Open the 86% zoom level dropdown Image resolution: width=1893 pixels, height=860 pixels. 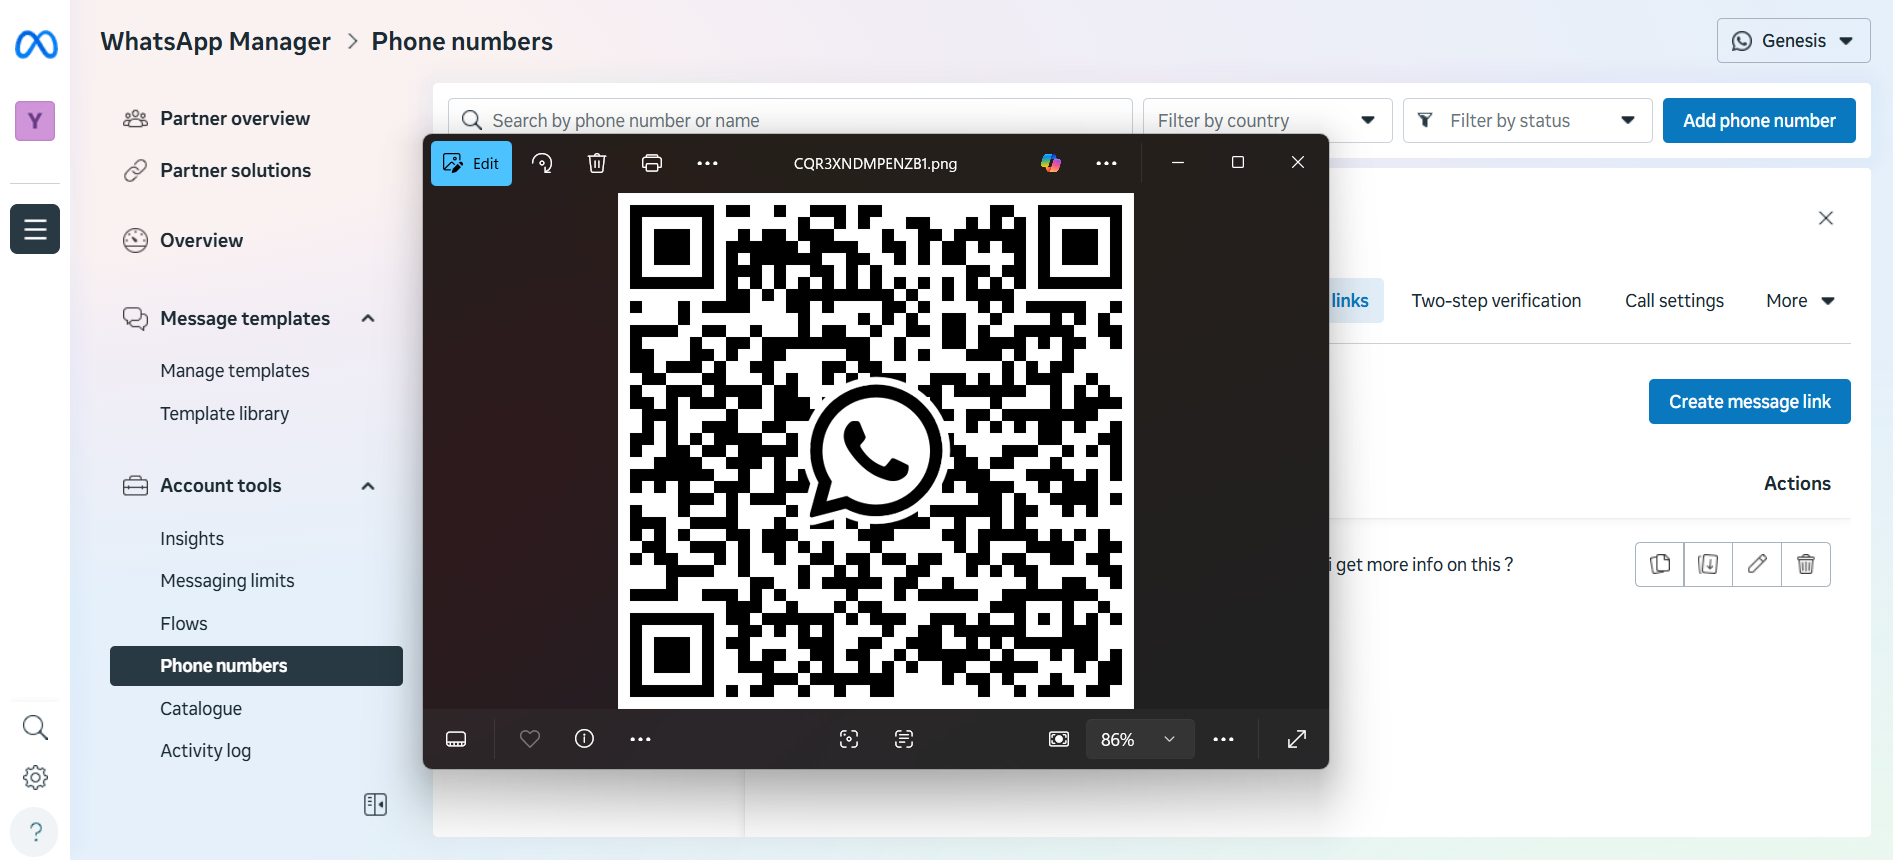(1140, 739)
